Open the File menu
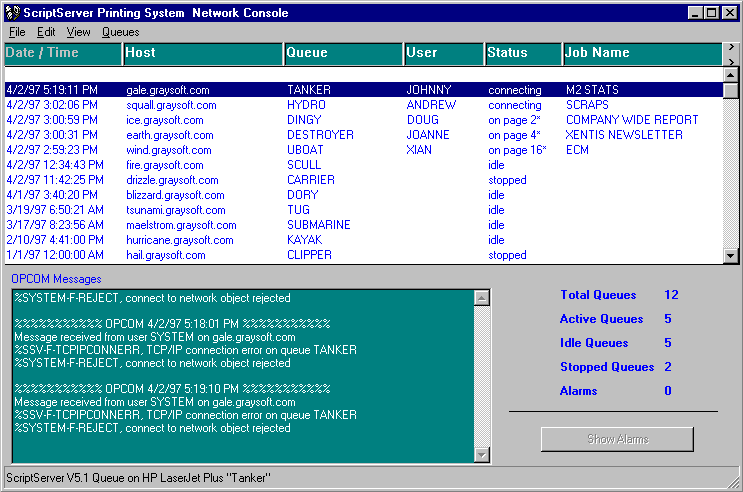This screenshot has width=743, height=492. click(17, 32)
